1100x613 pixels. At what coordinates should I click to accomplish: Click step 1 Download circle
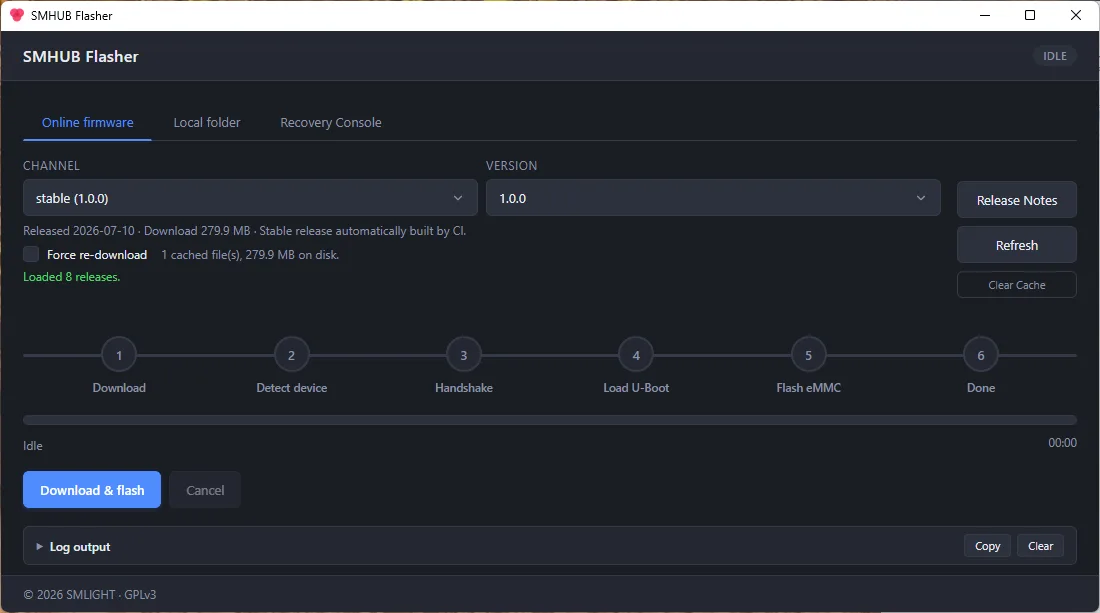119,355
